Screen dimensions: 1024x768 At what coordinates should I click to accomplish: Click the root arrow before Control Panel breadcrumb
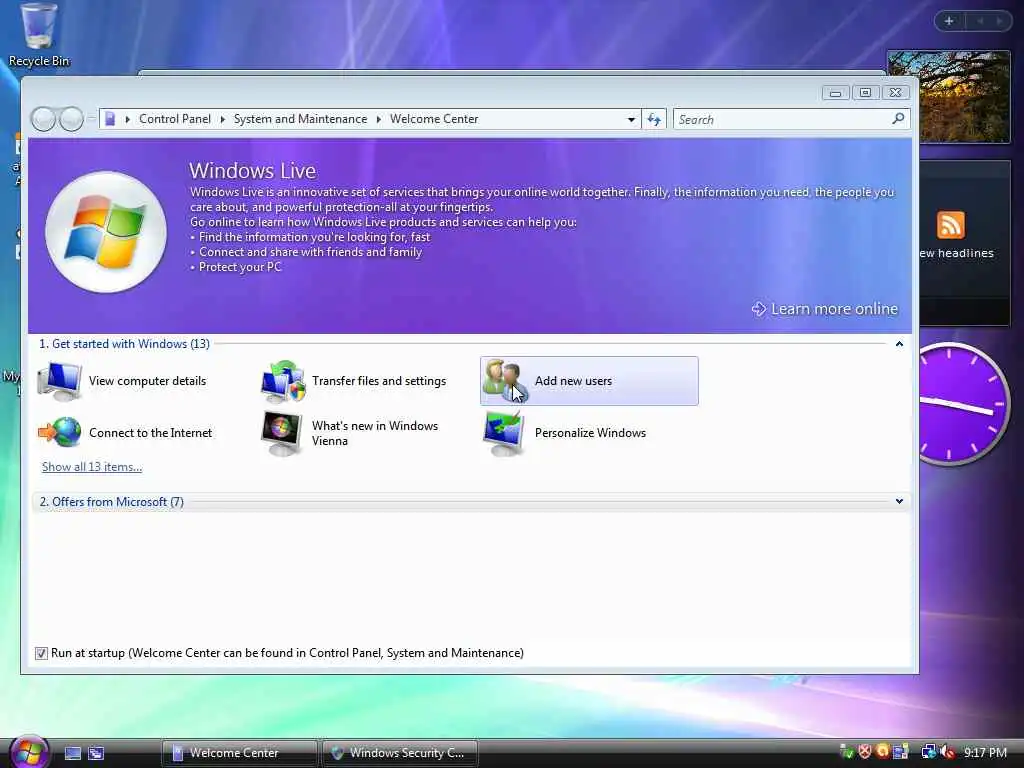(x=127, y=120)
